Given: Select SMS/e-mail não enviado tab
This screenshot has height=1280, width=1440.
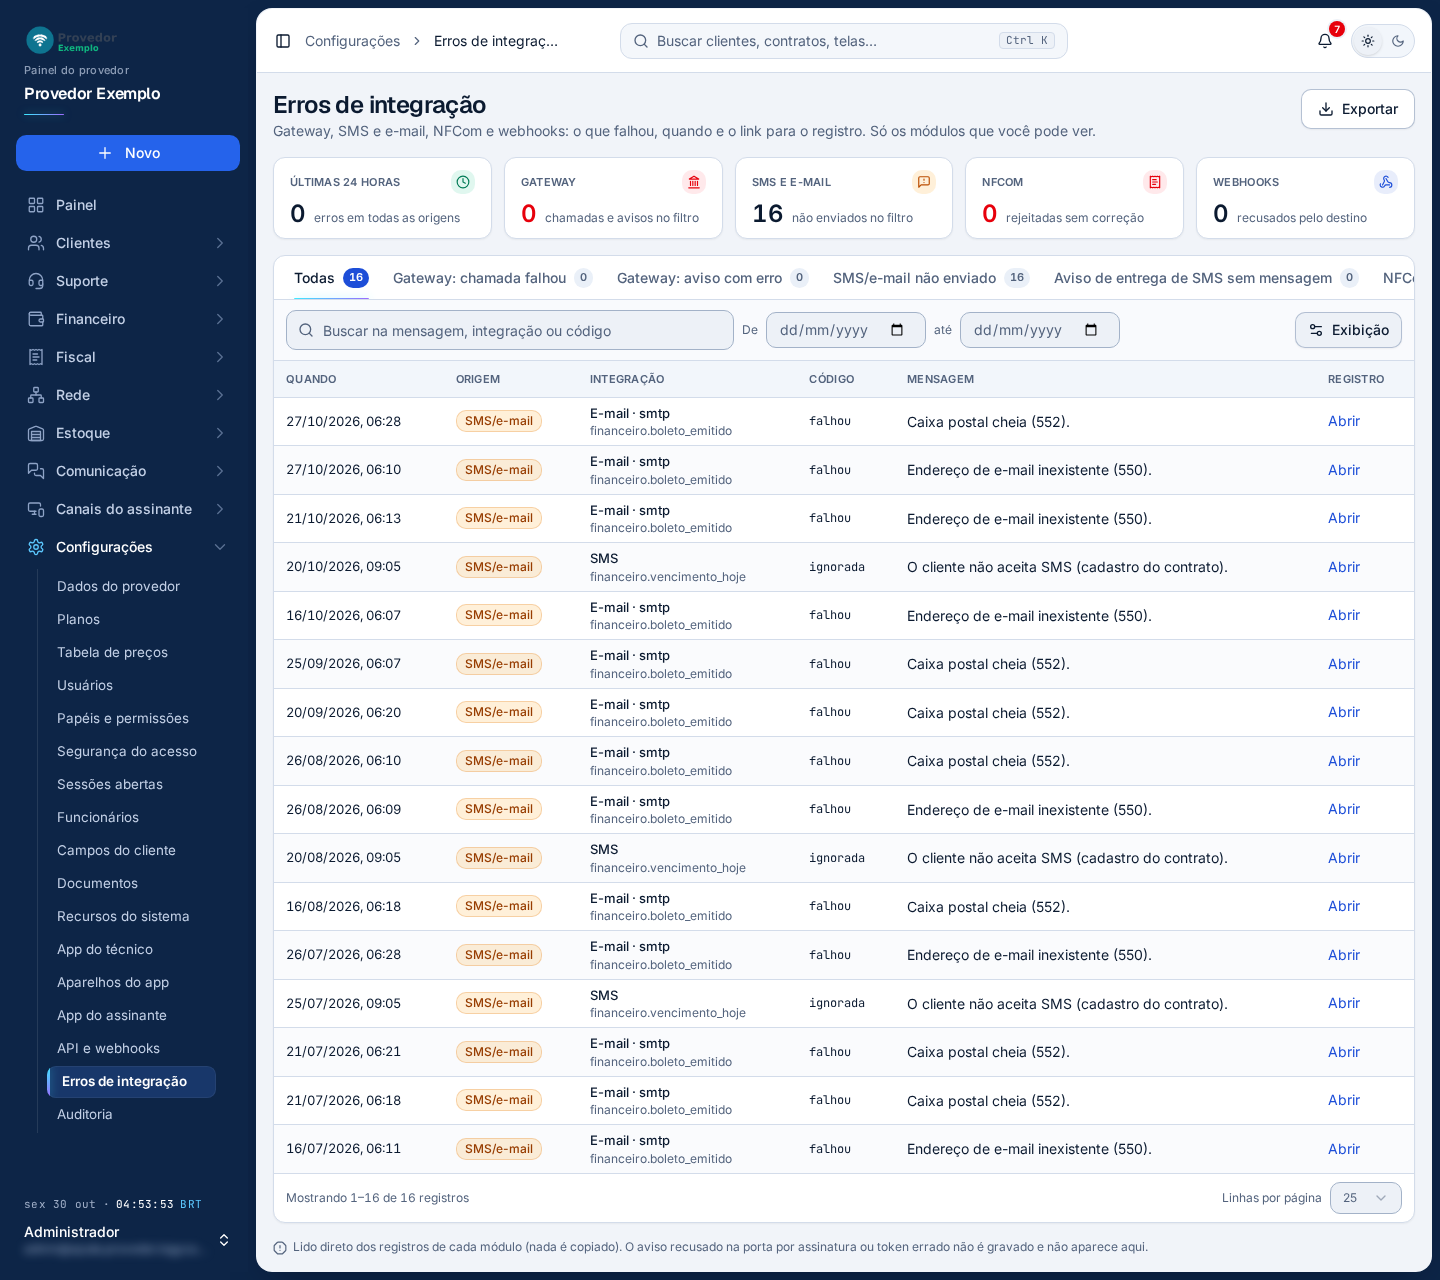Looking at the screenshot, I should 931,278.
